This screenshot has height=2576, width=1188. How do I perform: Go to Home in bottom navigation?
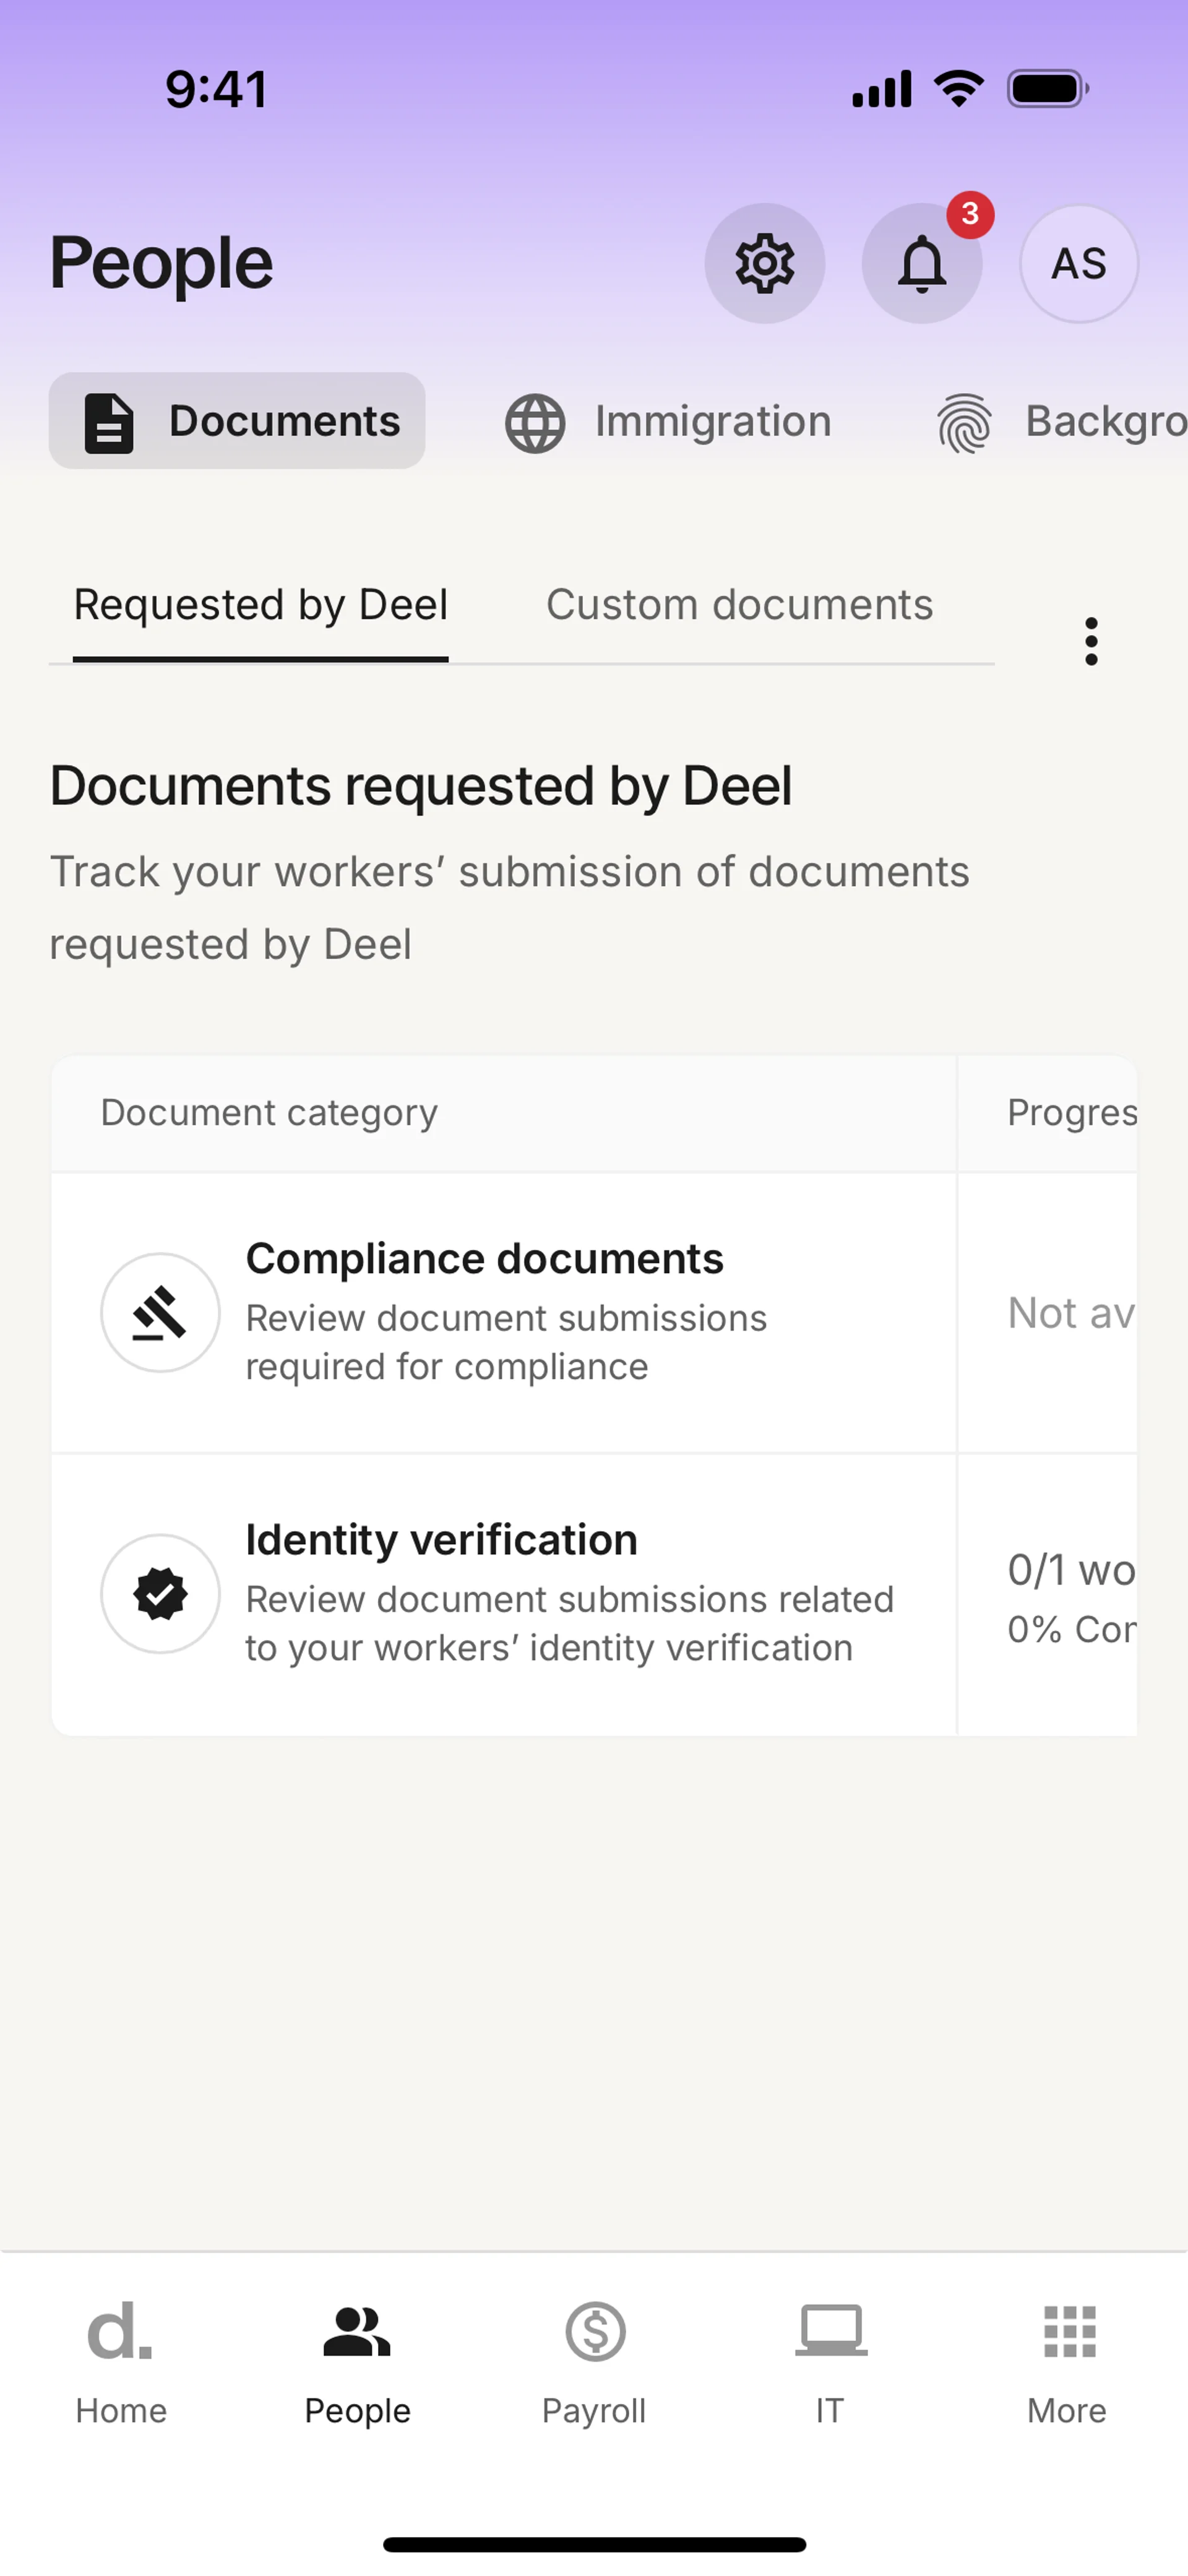(120, 2364)
